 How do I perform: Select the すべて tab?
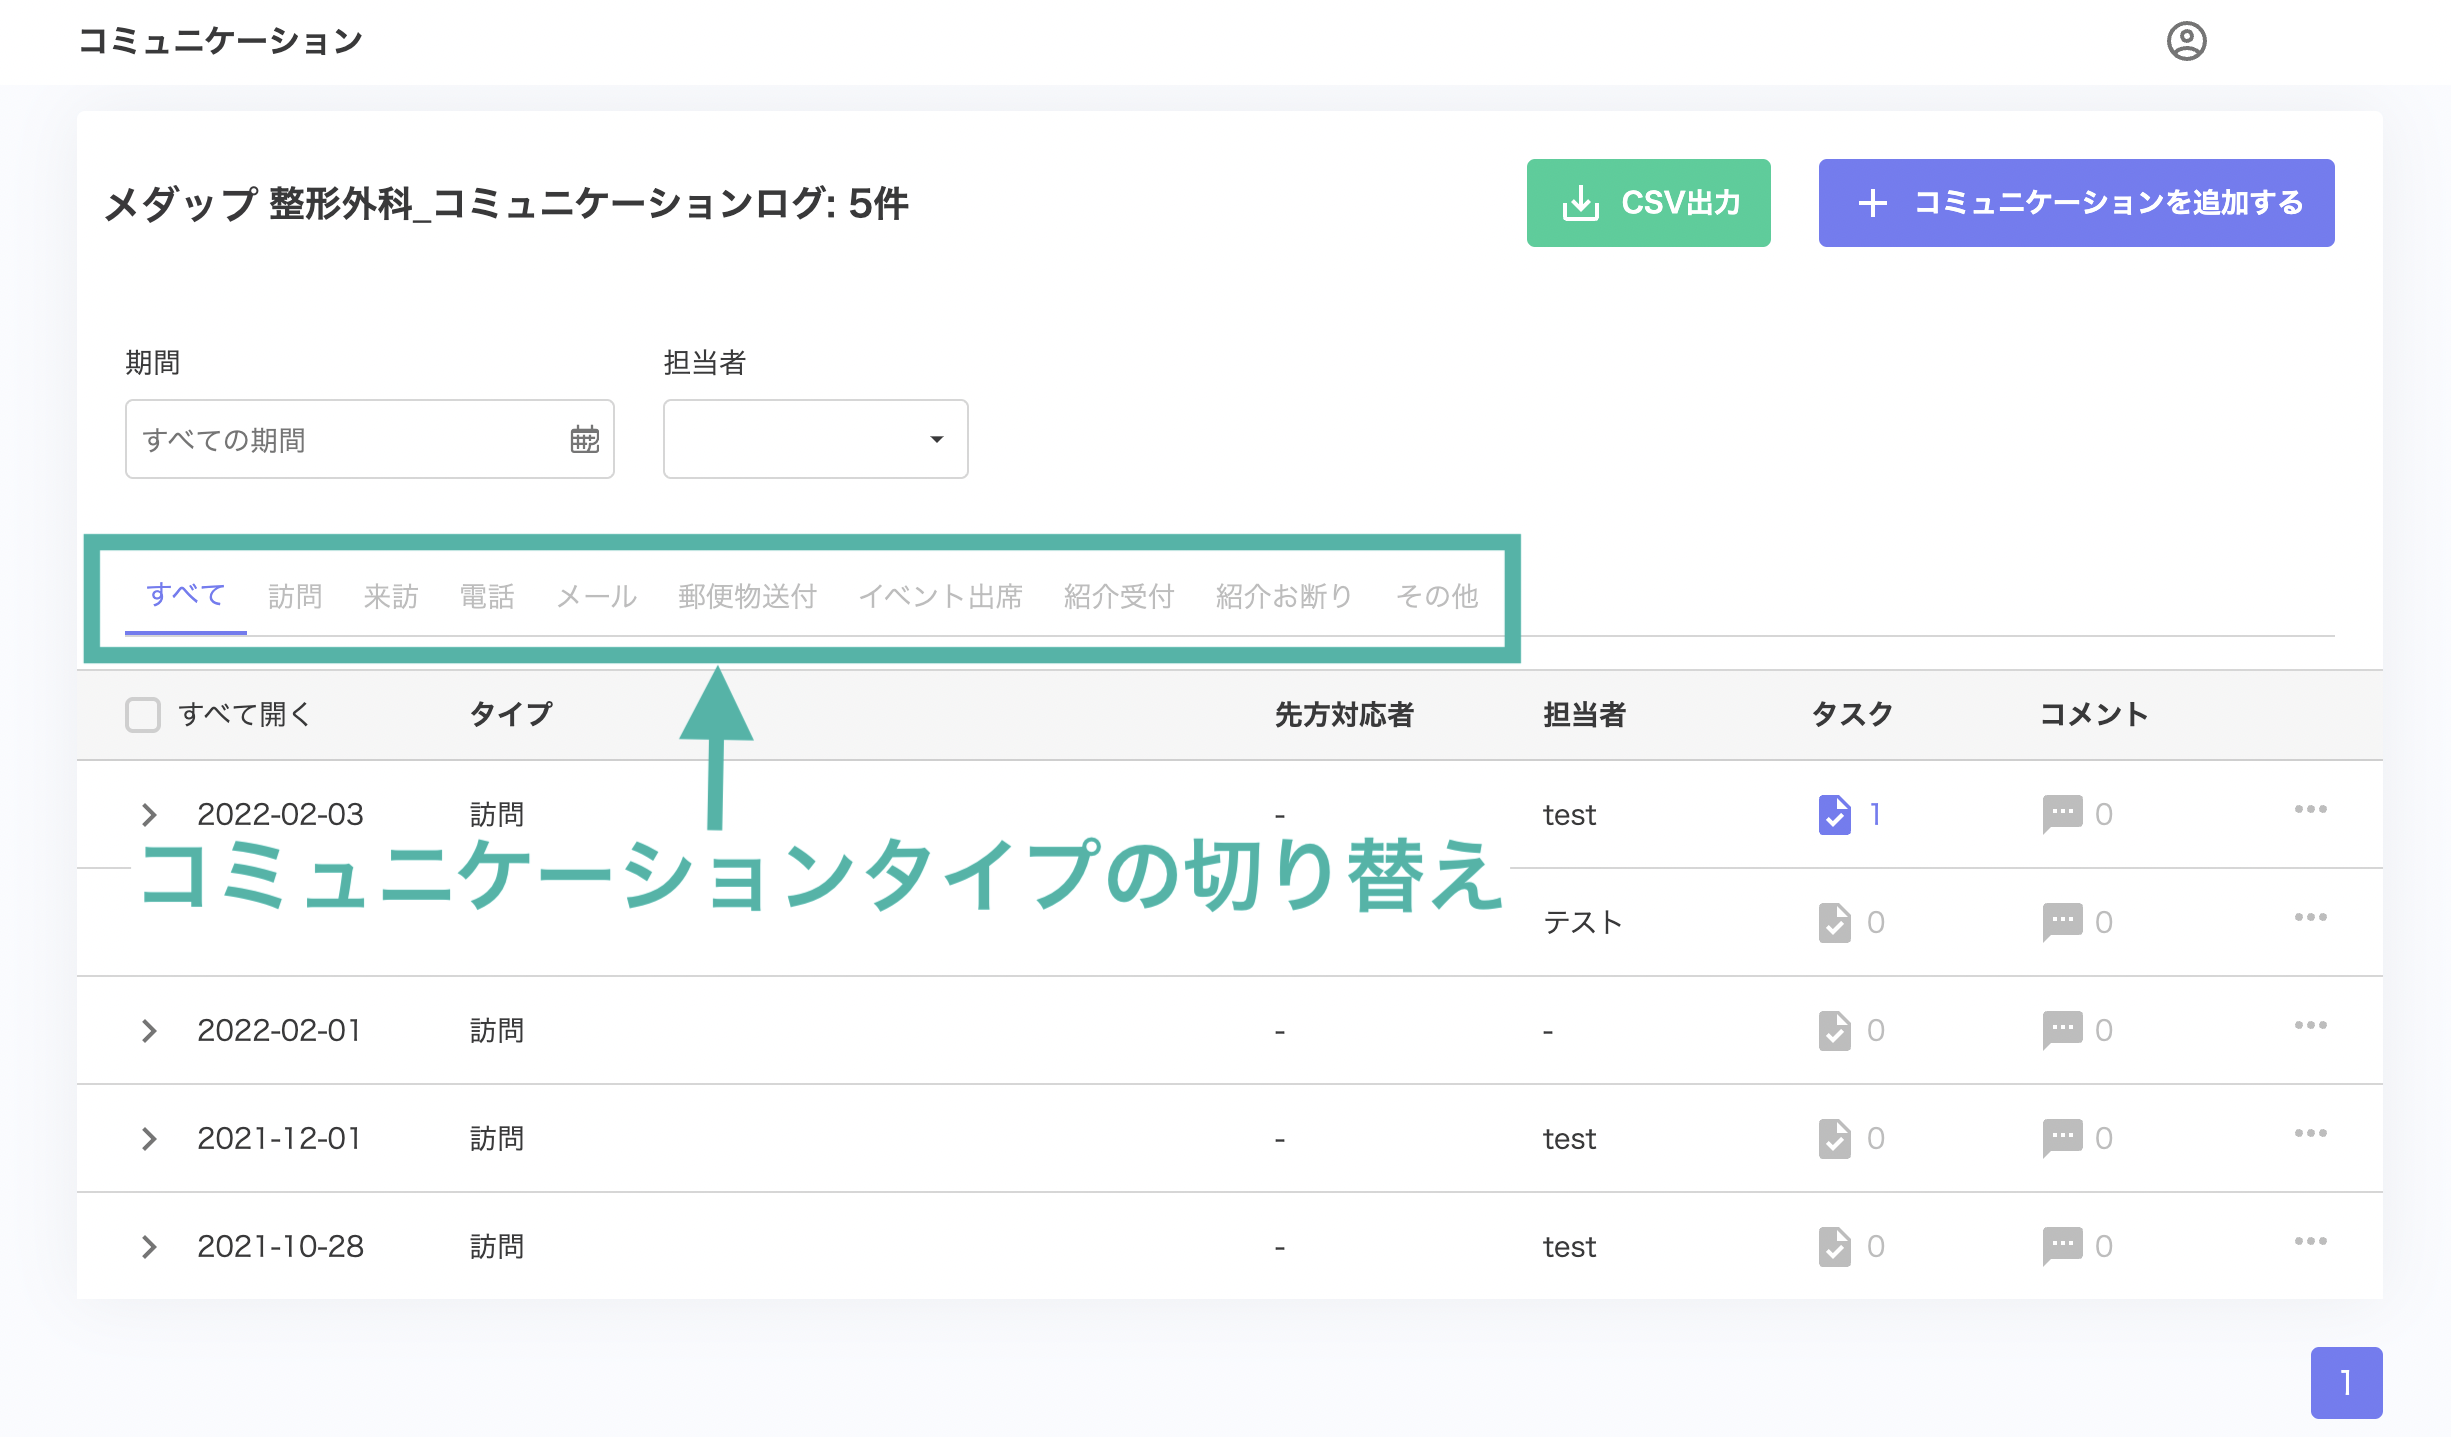185,596
